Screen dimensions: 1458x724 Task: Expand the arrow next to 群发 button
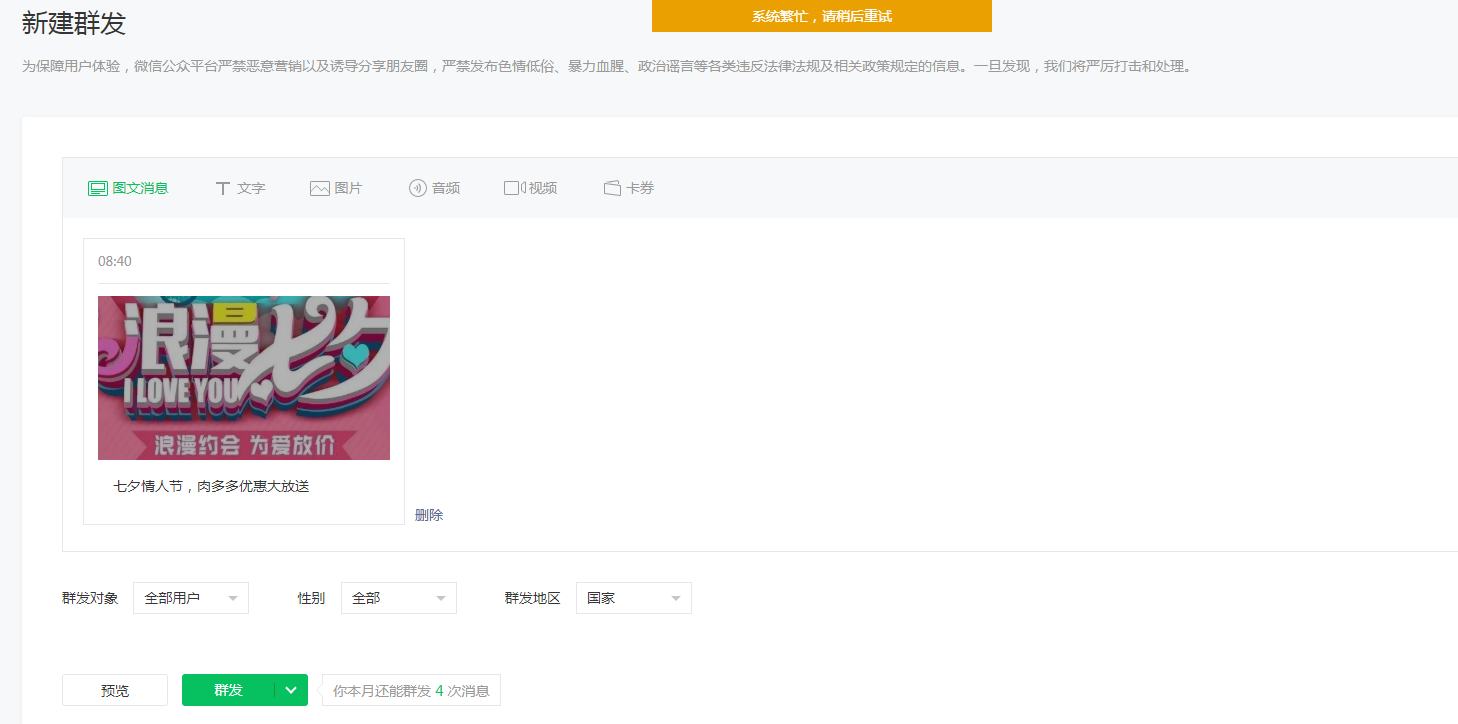pyautogui.click(x=291, y=690)
